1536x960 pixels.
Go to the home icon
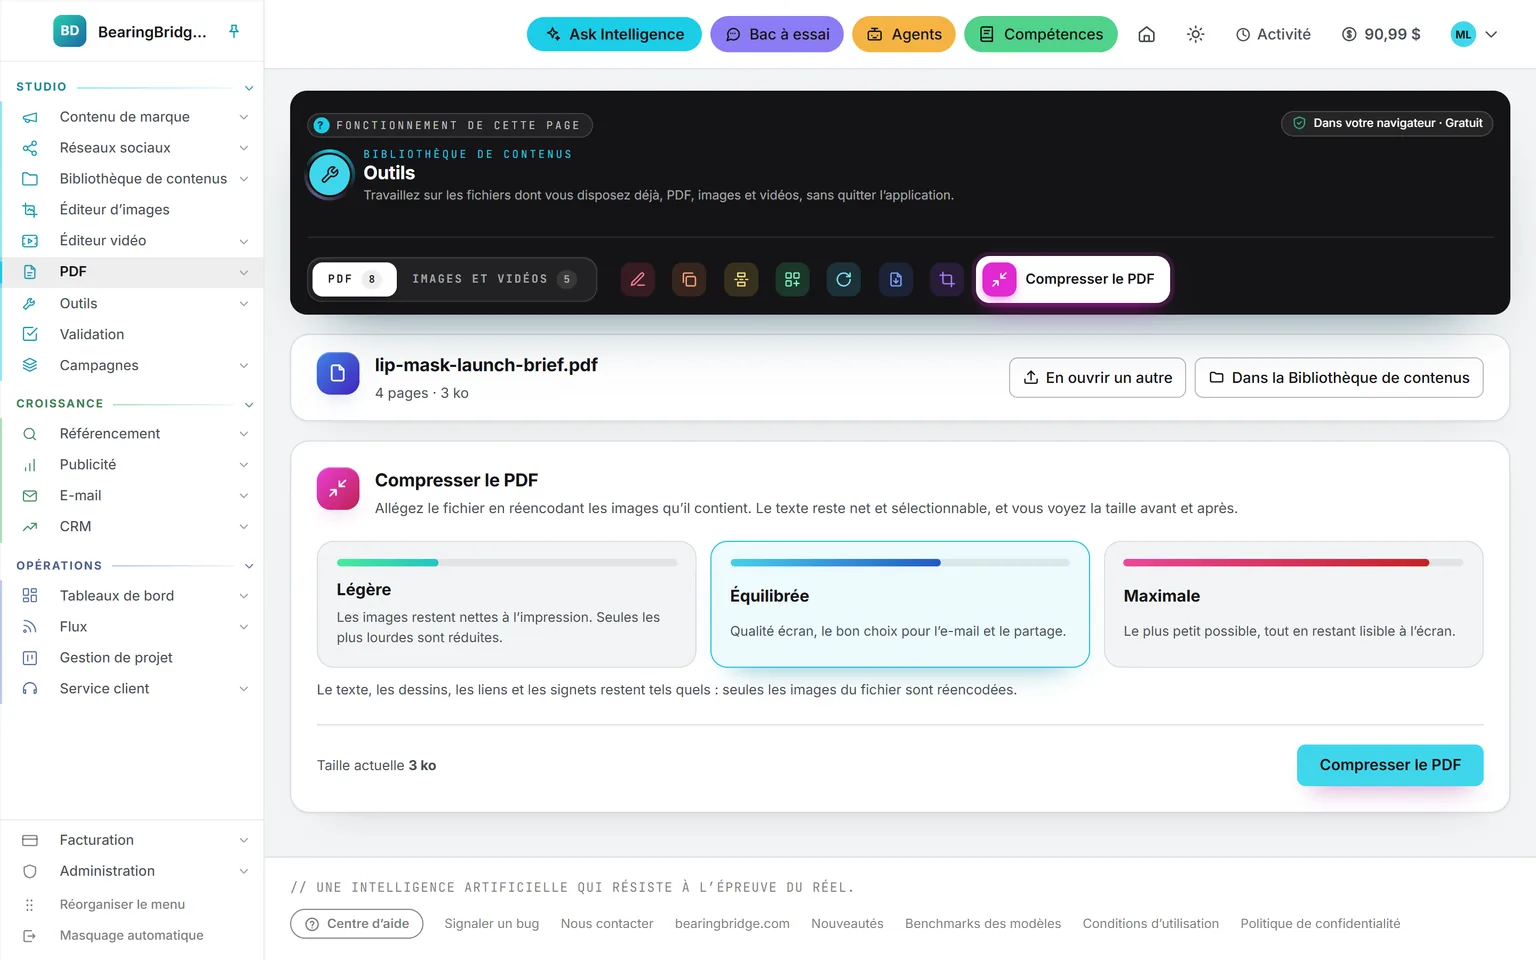pyautogui.click(x=1147, y=34)
